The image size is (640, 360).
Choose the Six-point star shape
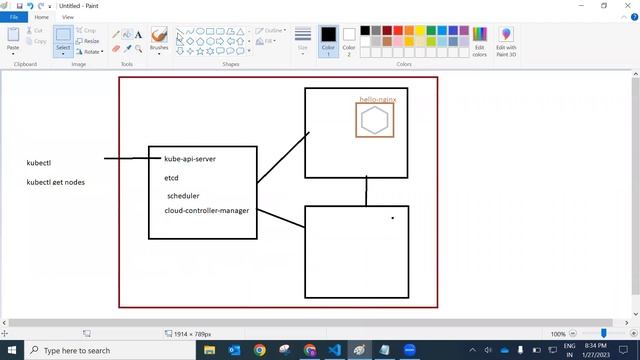tap(210, 51)
